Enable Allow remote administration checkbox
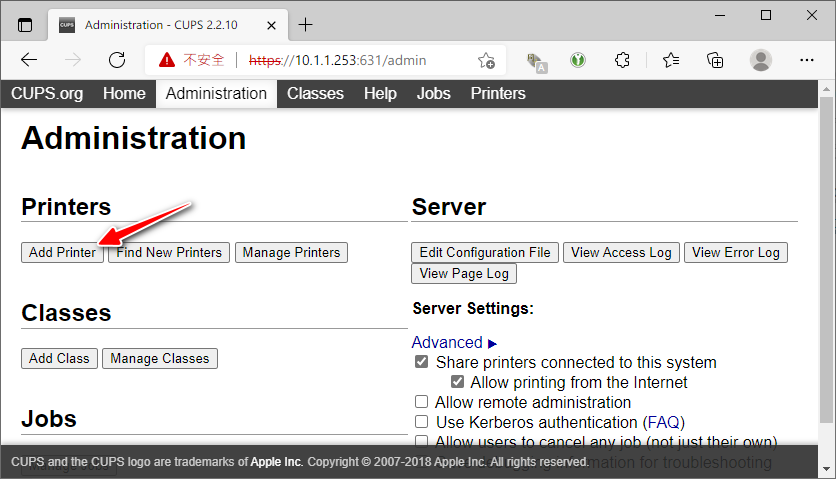Screen dimensions: 836x479 [422, 402]
